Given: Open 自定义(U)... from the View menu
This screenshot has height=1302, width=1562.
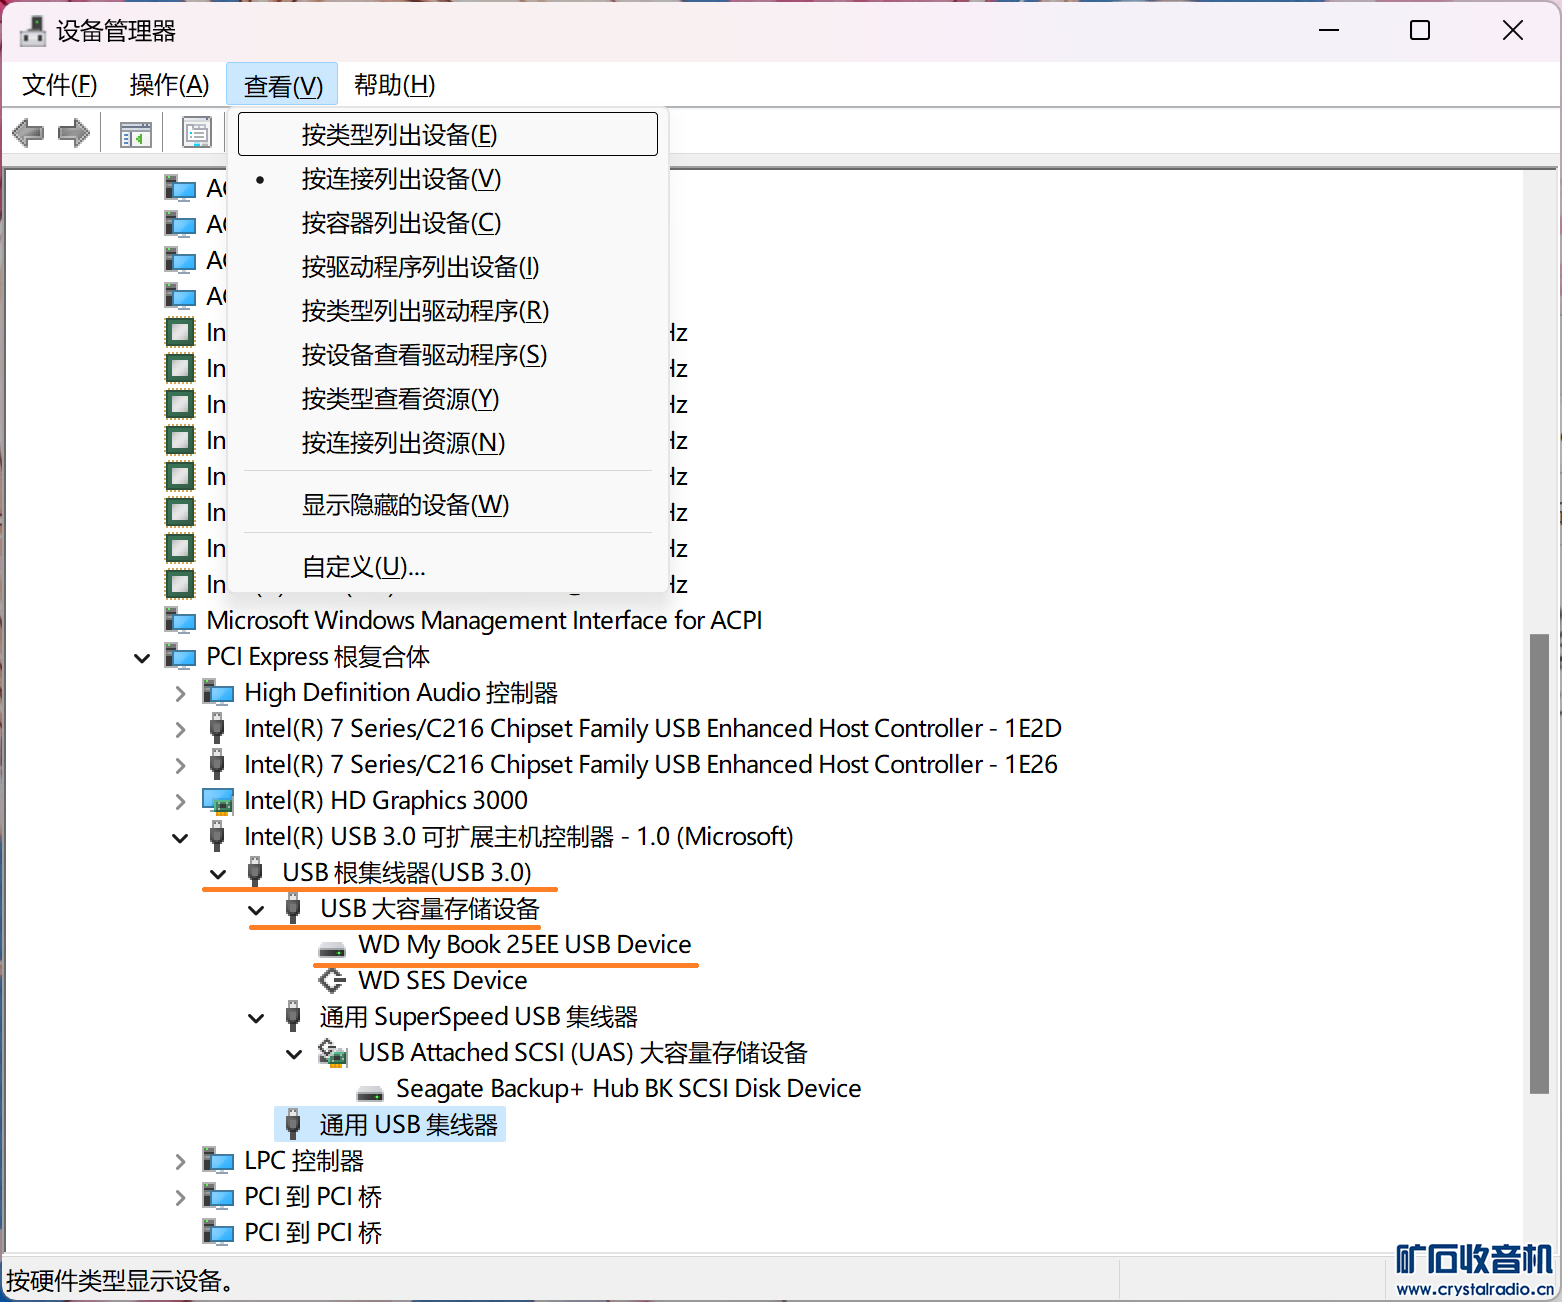Looking at the screenshot, I should click(448, 567).
